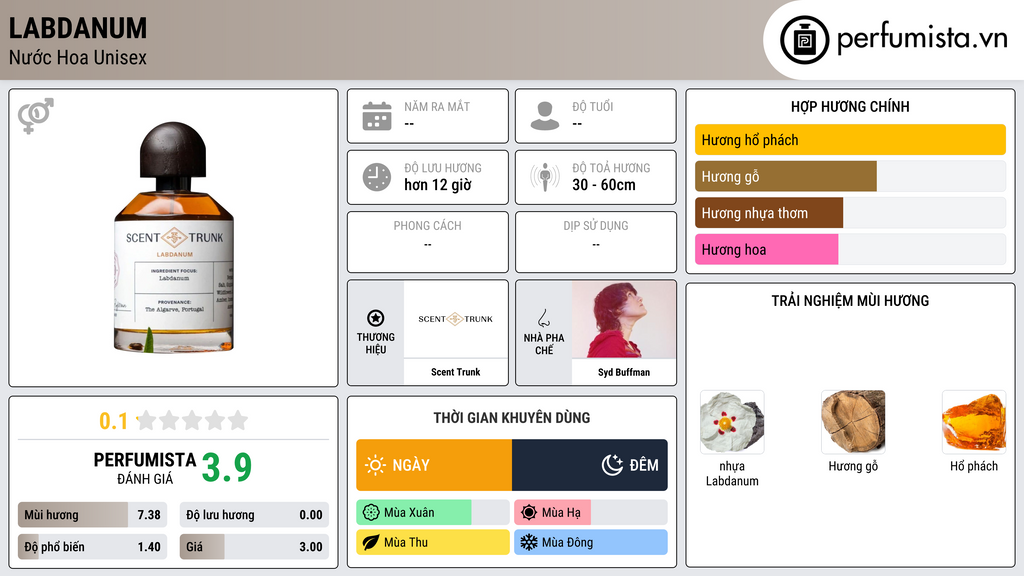Click the moon icon beside ĐÊM
This screenshot has height=576, width=1024.
pos(612,465)
